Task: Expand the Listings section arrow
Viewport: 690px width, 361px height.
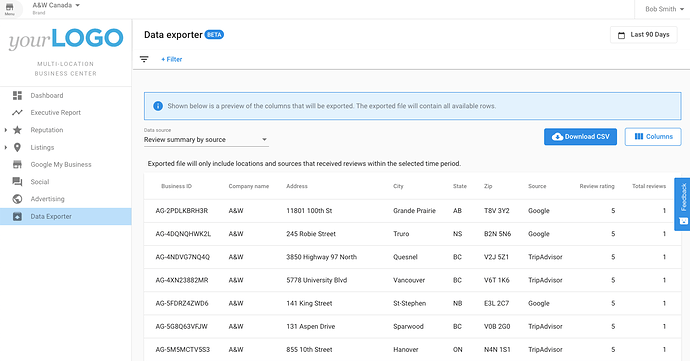Action: click(6, 147)
